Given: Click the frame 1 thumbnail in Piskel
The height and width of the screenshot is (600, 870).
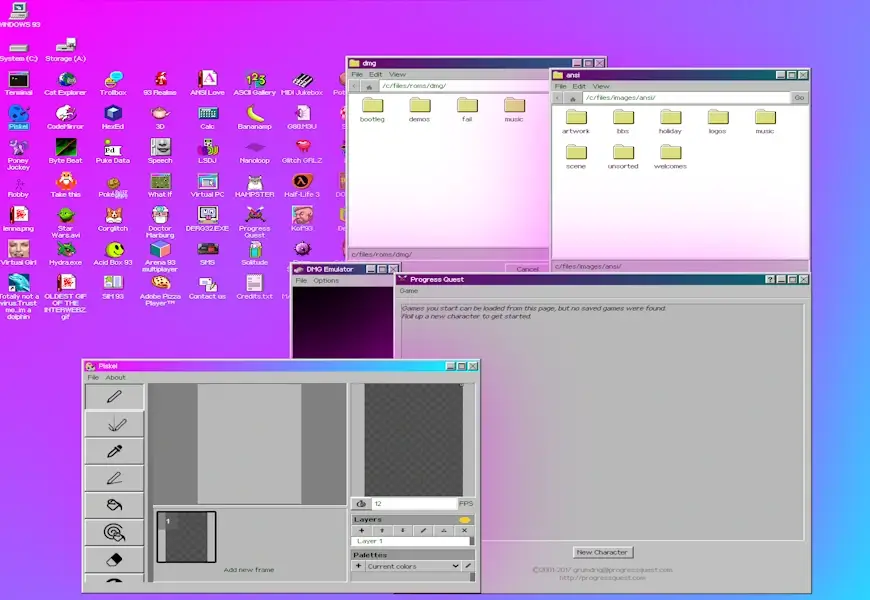Looking at the screenshot, I should [186, 536].
